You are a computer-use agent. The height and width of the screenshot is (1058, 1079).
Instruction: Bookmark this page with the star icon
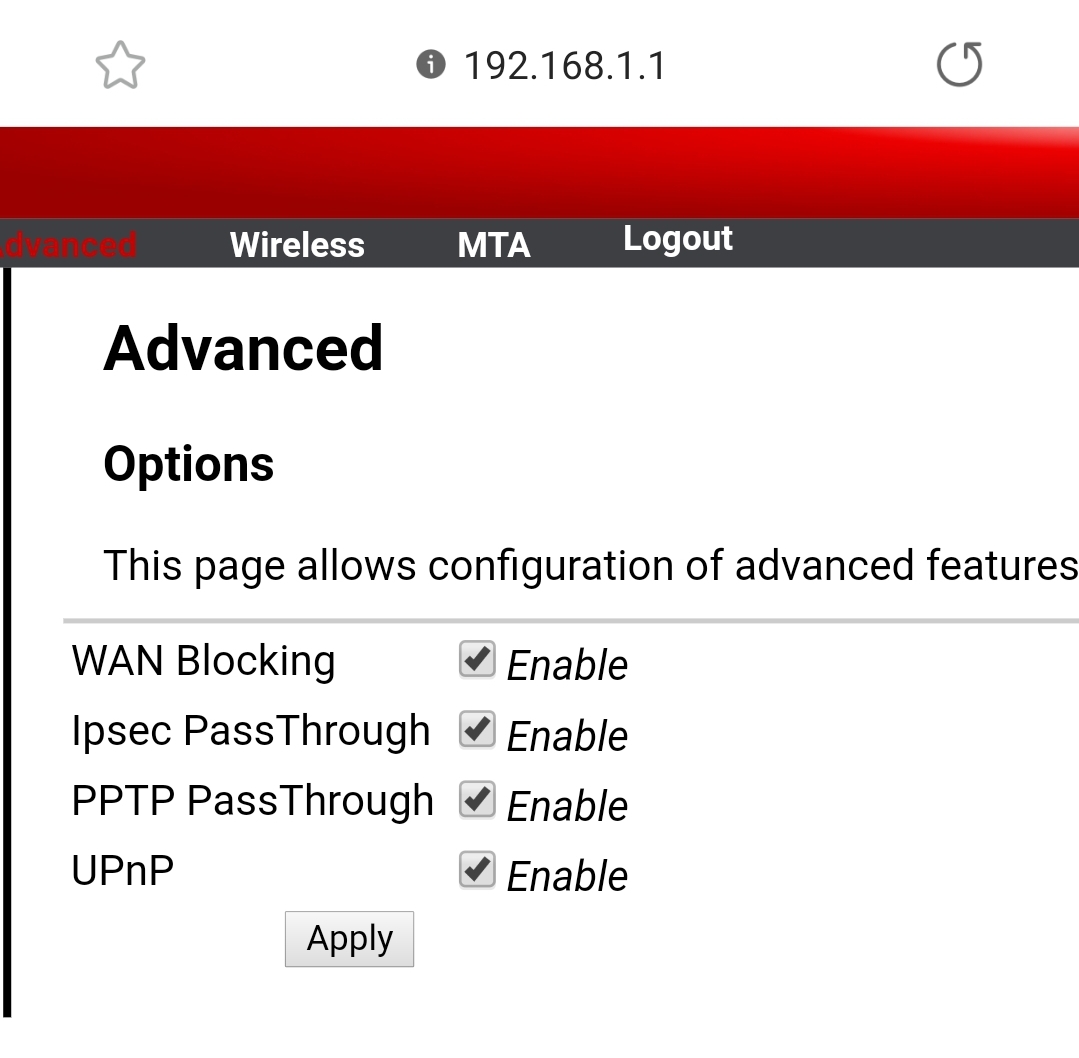(120, 66)
